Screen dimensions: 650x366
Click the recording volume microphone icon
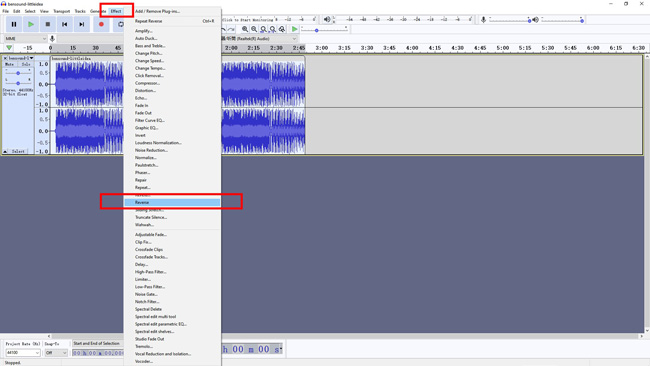(483, 19)
